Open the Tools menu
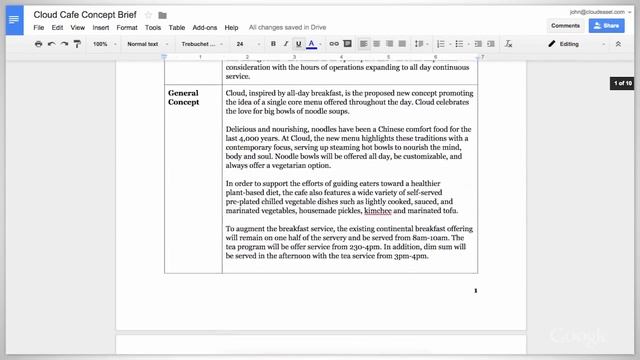The image size is (640, 360). point(153,27)
